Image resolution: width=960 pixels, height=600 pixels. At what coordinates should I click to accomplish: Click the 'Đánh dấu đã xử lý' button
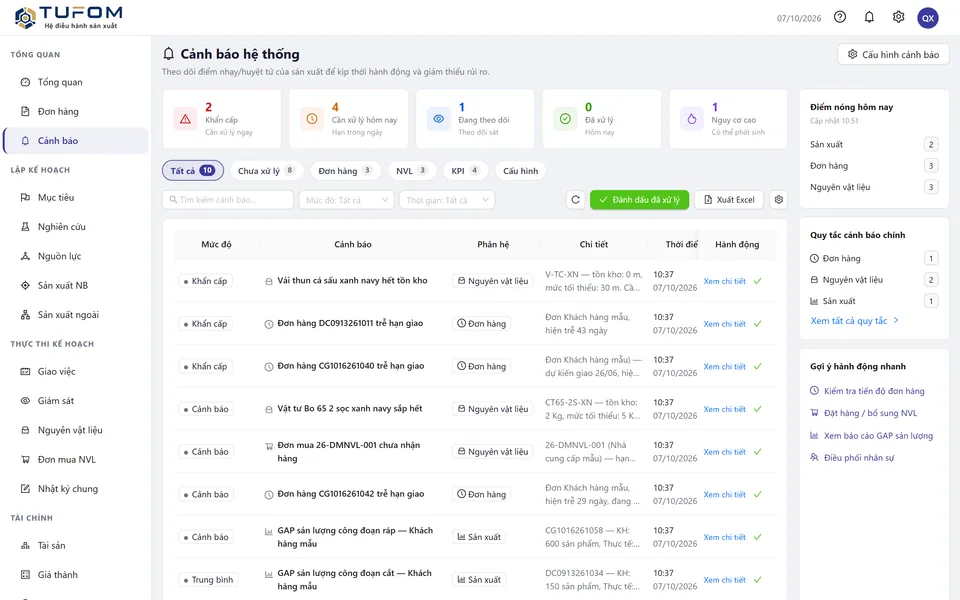(639, 200)
